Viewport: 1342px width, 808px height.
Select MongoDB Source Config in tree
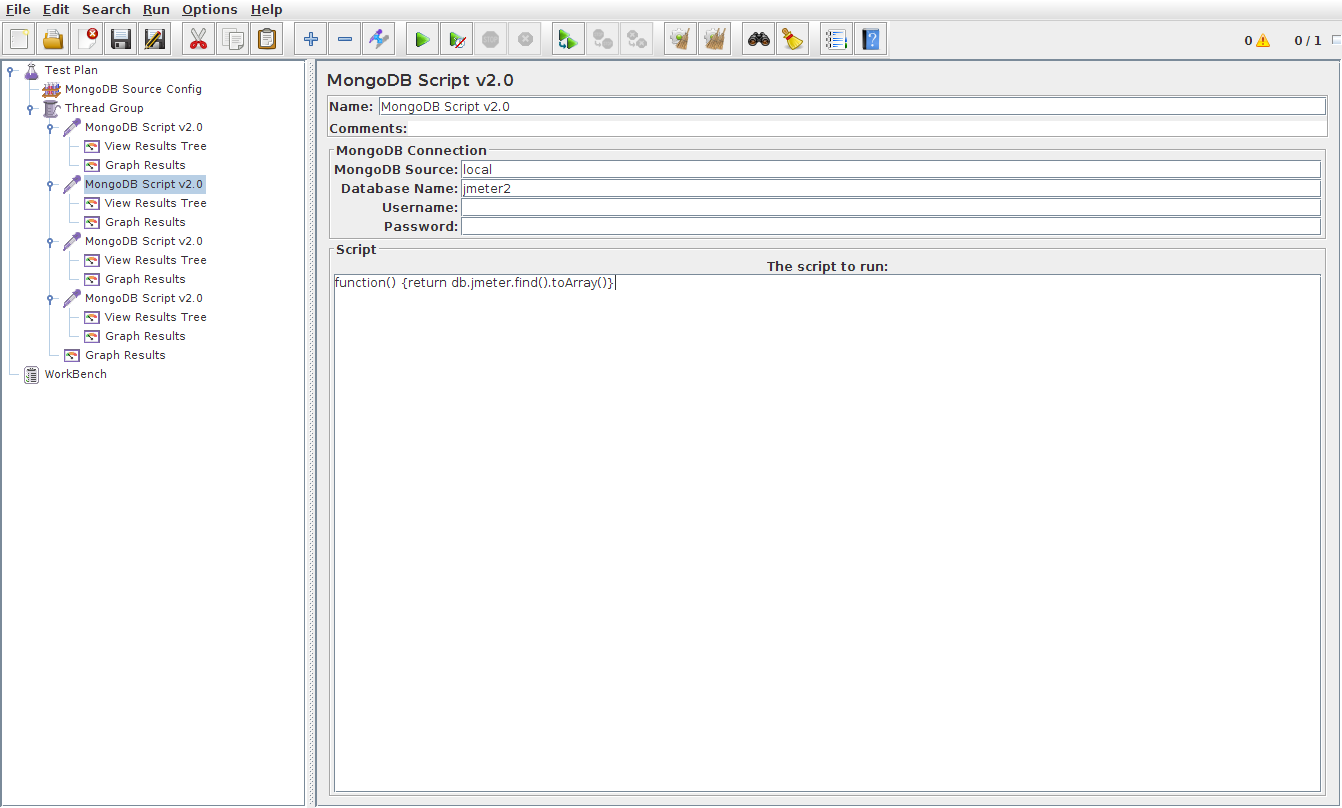tap(133, 89)
